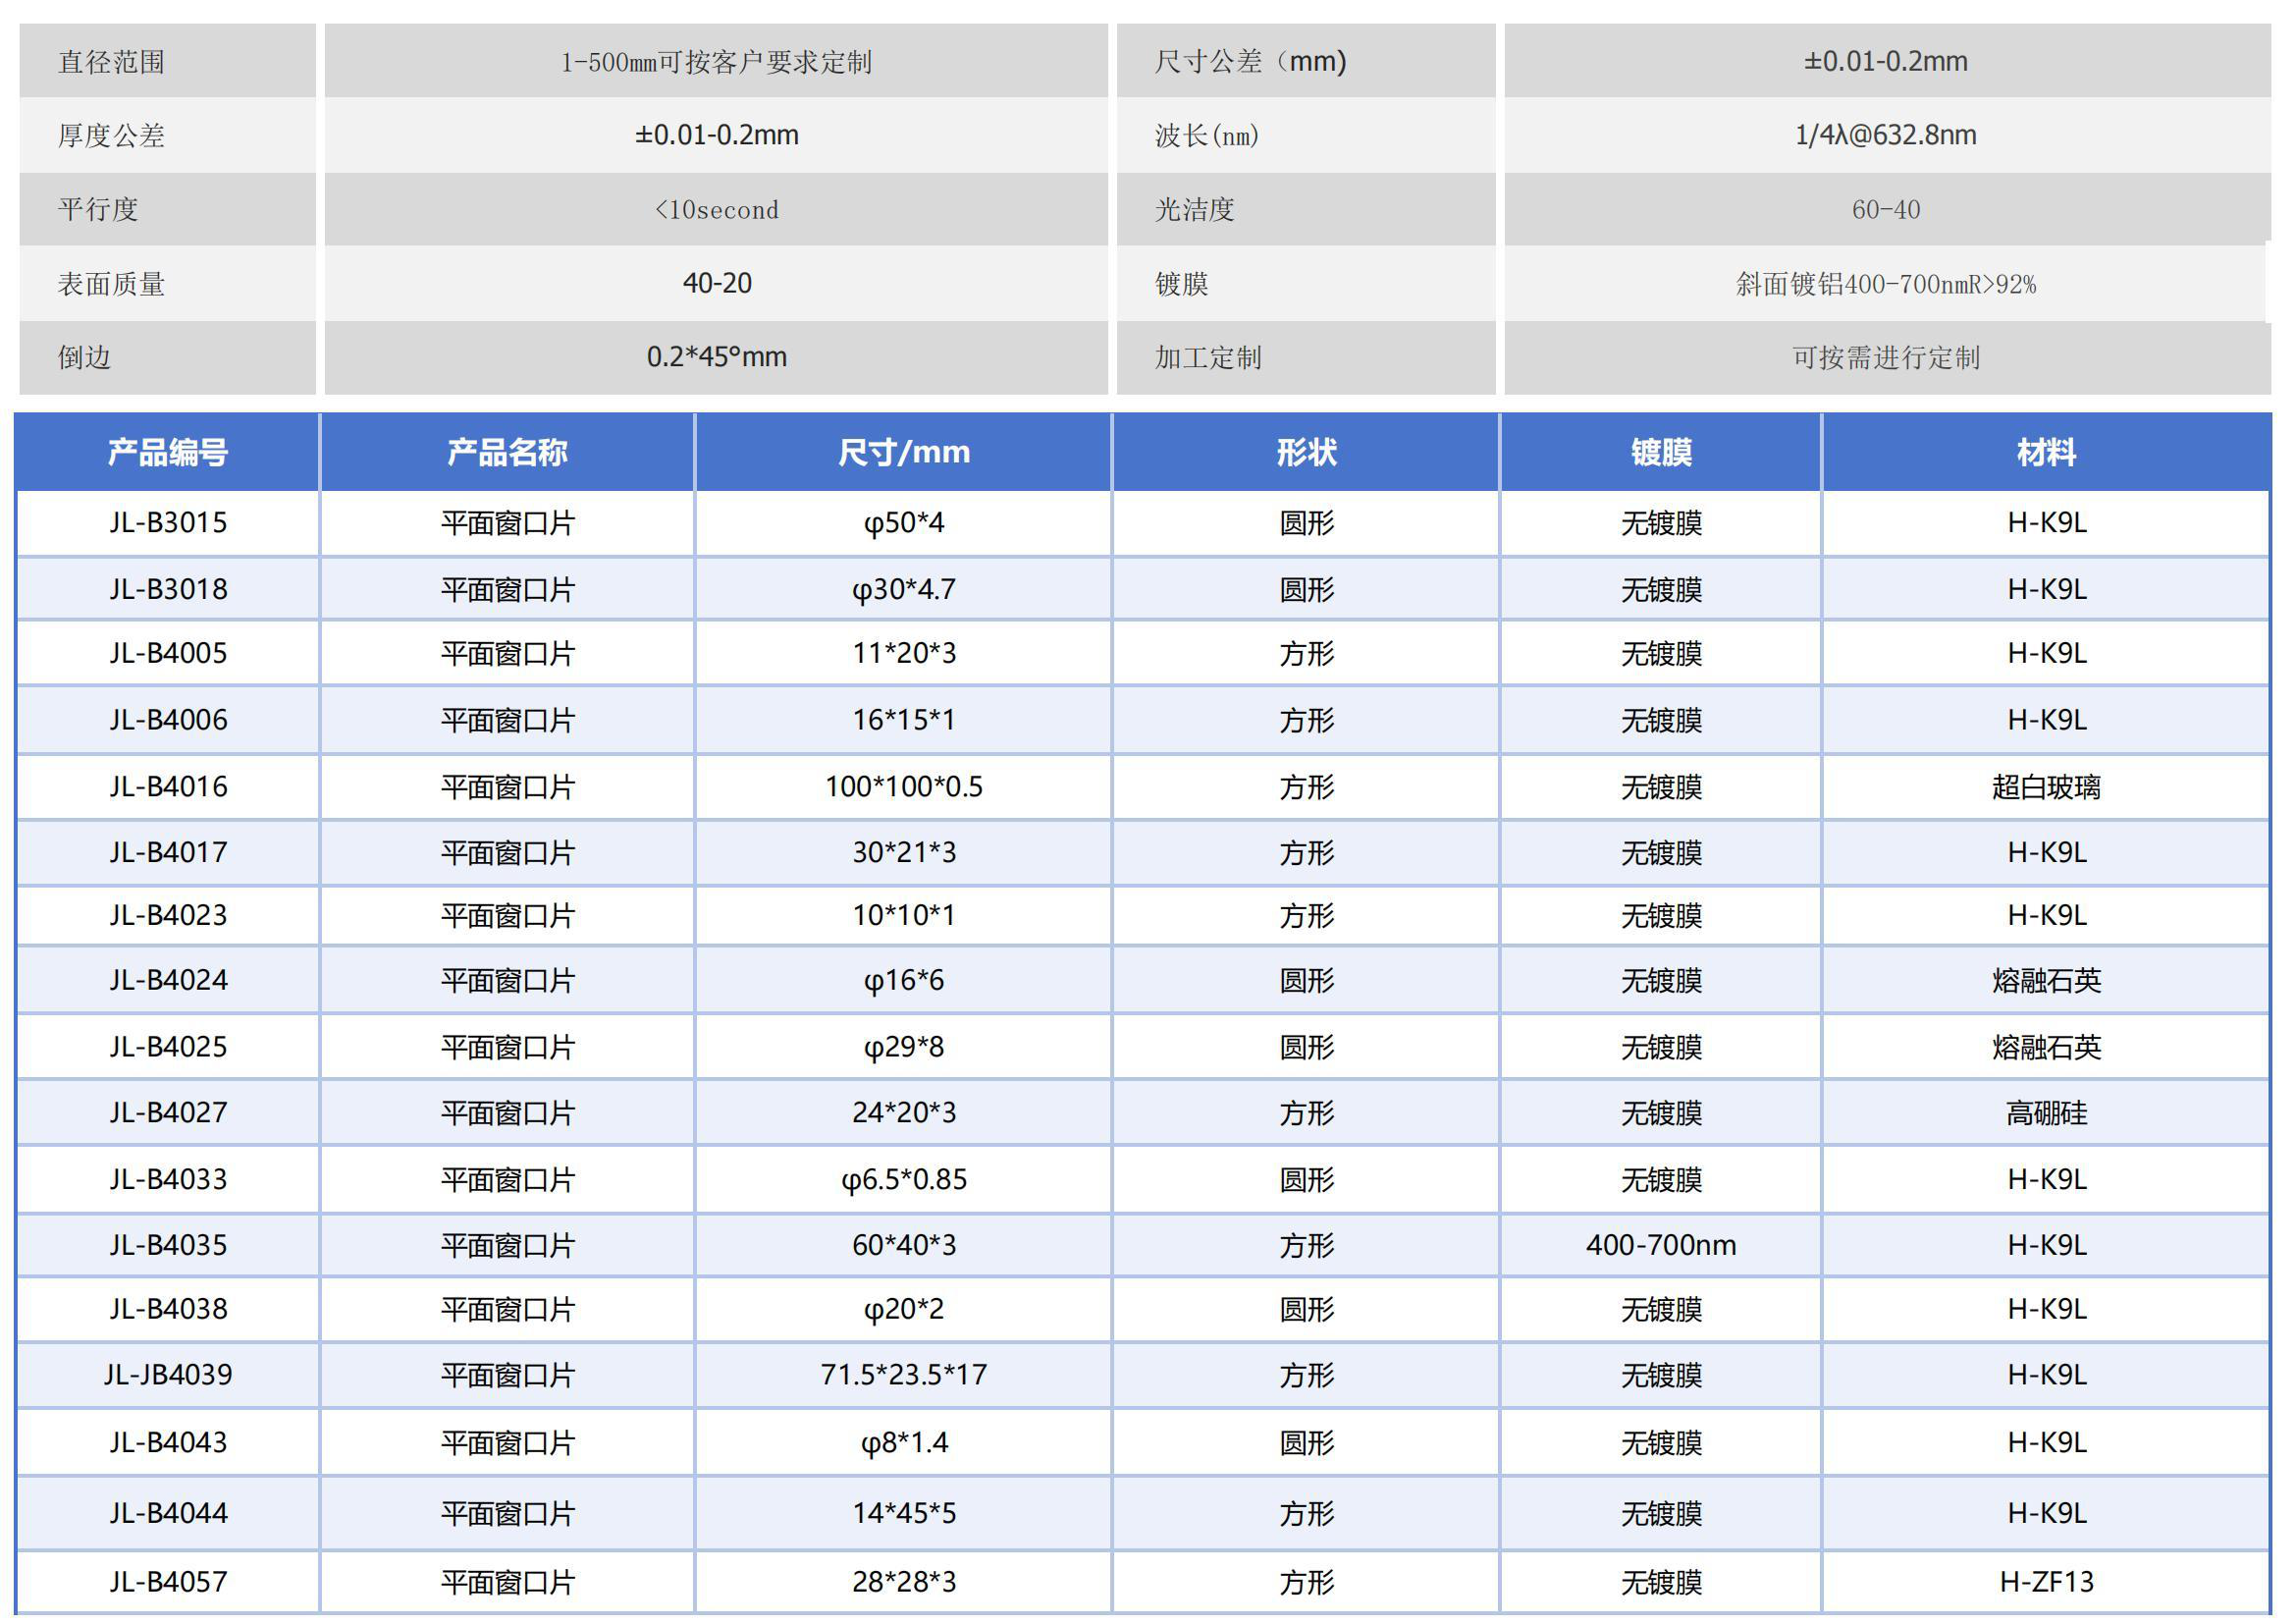
Task: Click the 斜面镀铝400-700nmR>92% coating value
Action: 1885,284
